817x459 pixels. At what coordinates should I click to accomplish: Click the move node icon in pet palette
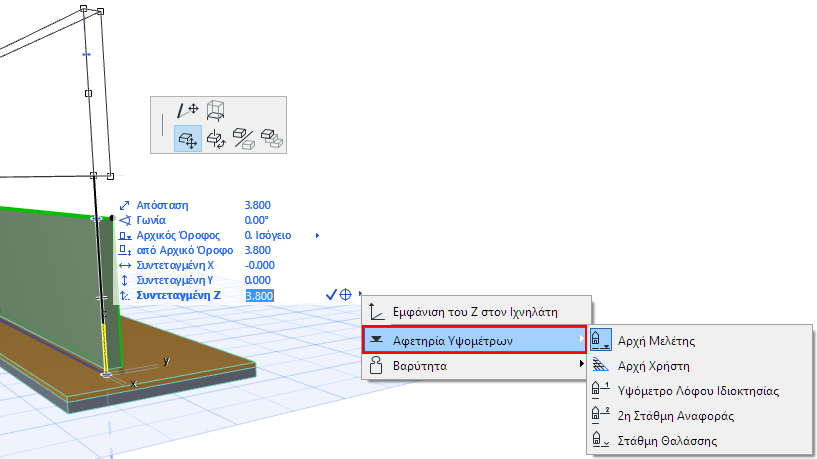[x=188, y=110]
